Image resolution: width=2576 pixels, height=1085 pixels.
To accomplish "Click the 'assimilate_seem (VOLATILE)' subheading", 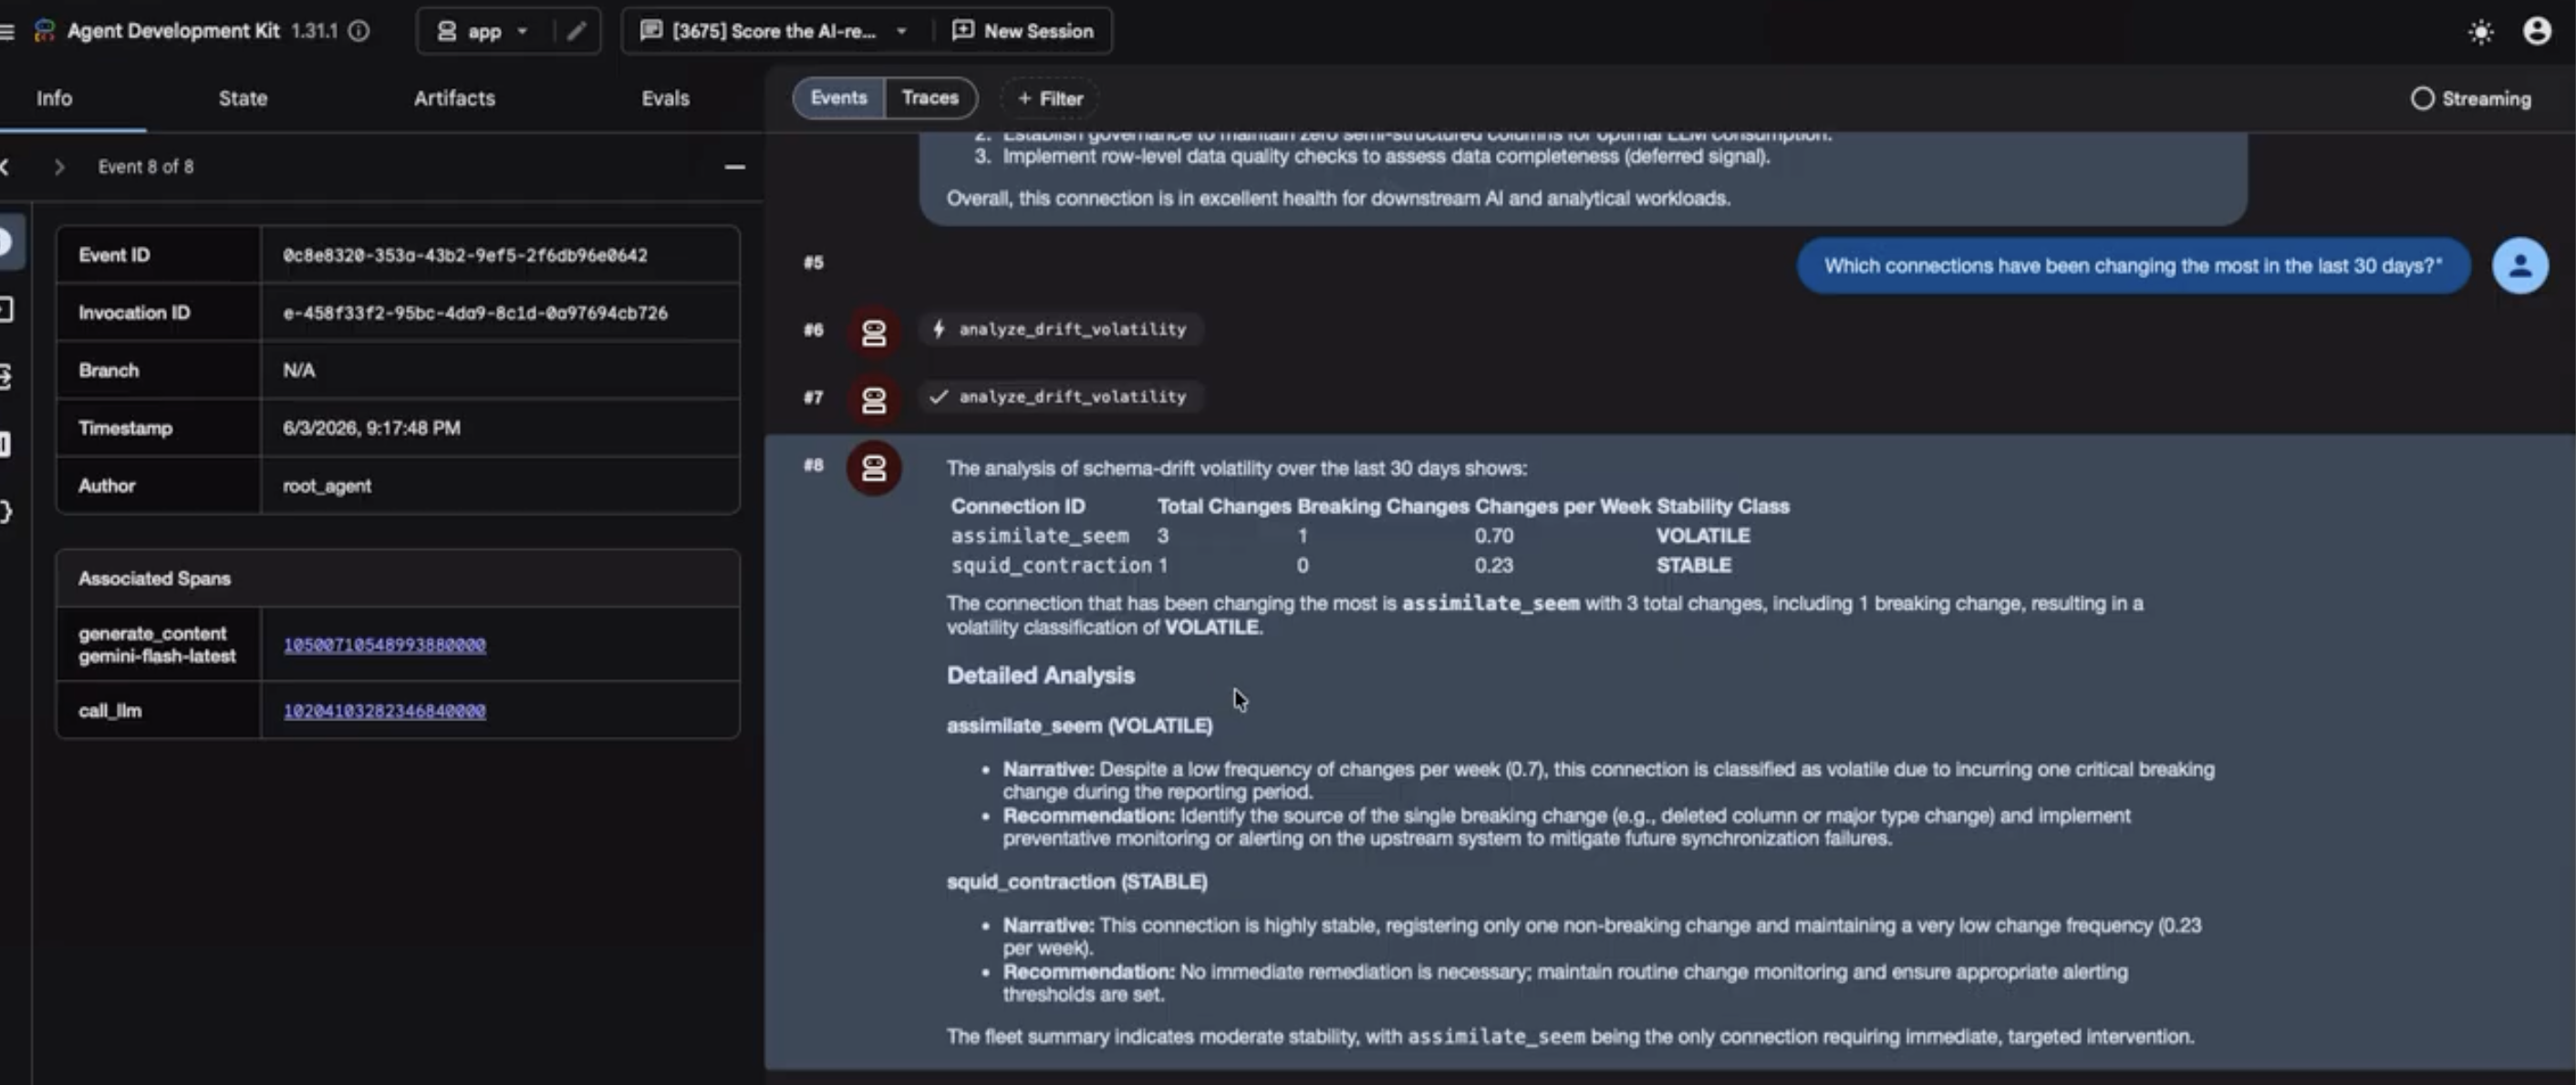I will pos(1079,726).
